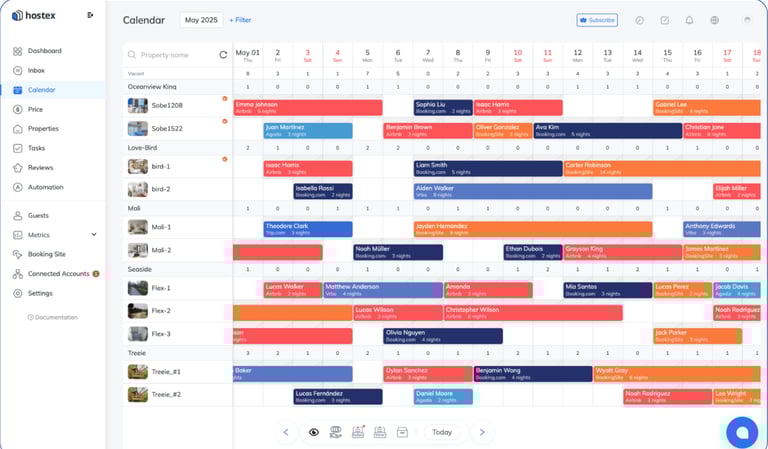This screenshot has height=449, width=768.
Task: Click the edit note icon in header
Action: pos(665,20)
